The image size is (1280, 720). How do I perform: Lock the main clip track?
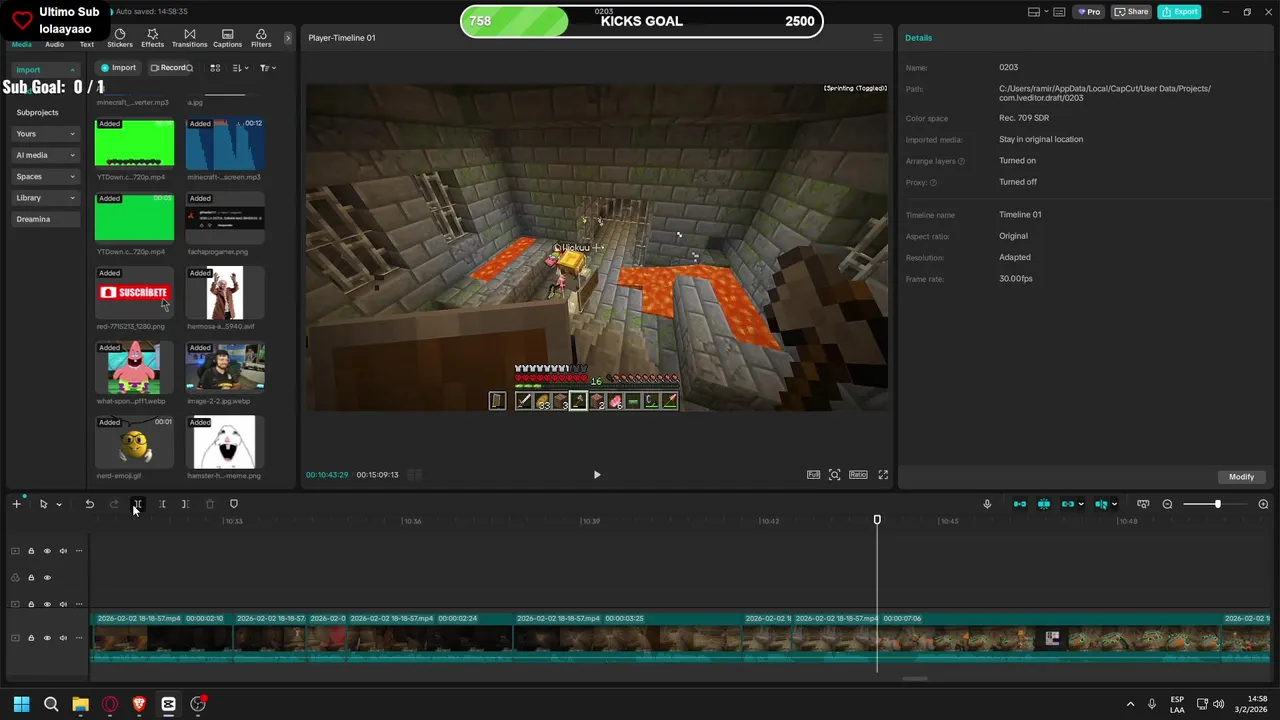point(31,638)
